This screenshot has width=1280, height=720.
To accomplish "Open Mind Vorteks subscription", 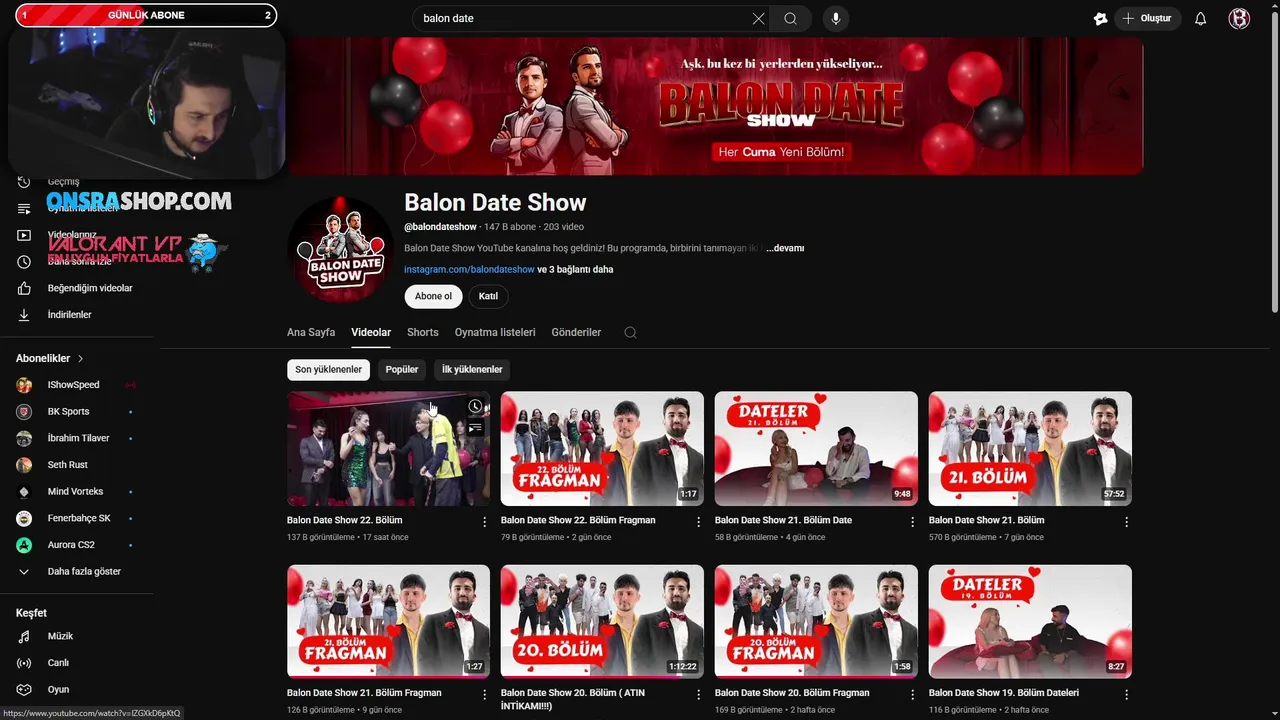I will pyautogui.click(x=77, y=491).
